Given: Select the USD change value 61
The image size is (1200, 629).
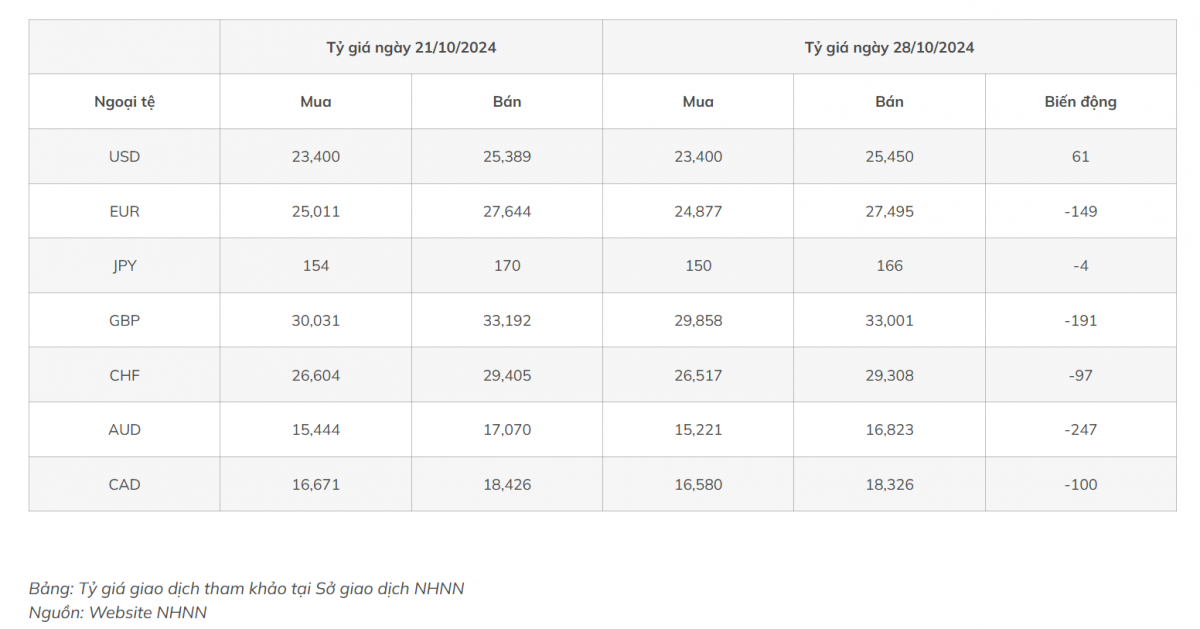Looking at the screenshot, I should click(x=1081, y=157).
